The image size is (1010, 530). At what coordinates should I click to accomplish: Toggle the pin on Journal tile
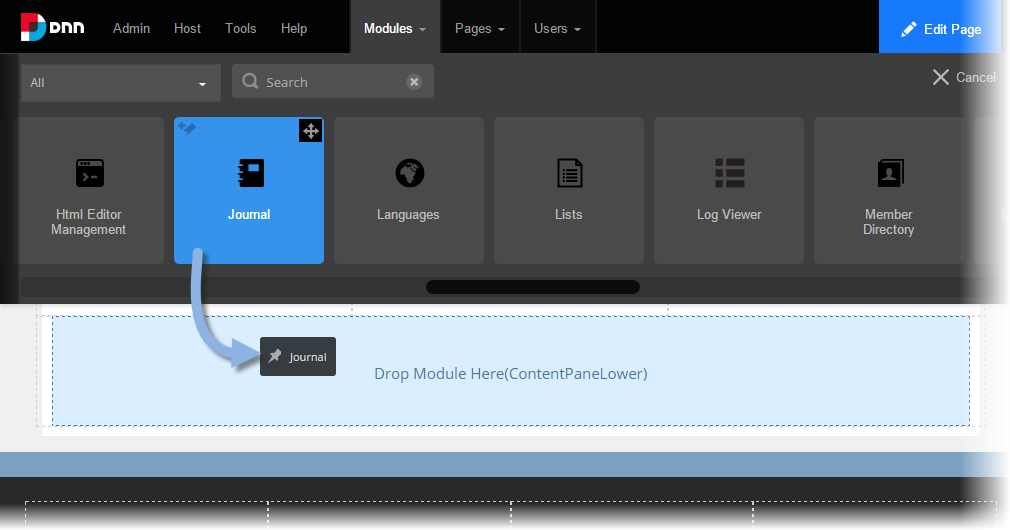[186, 128]
